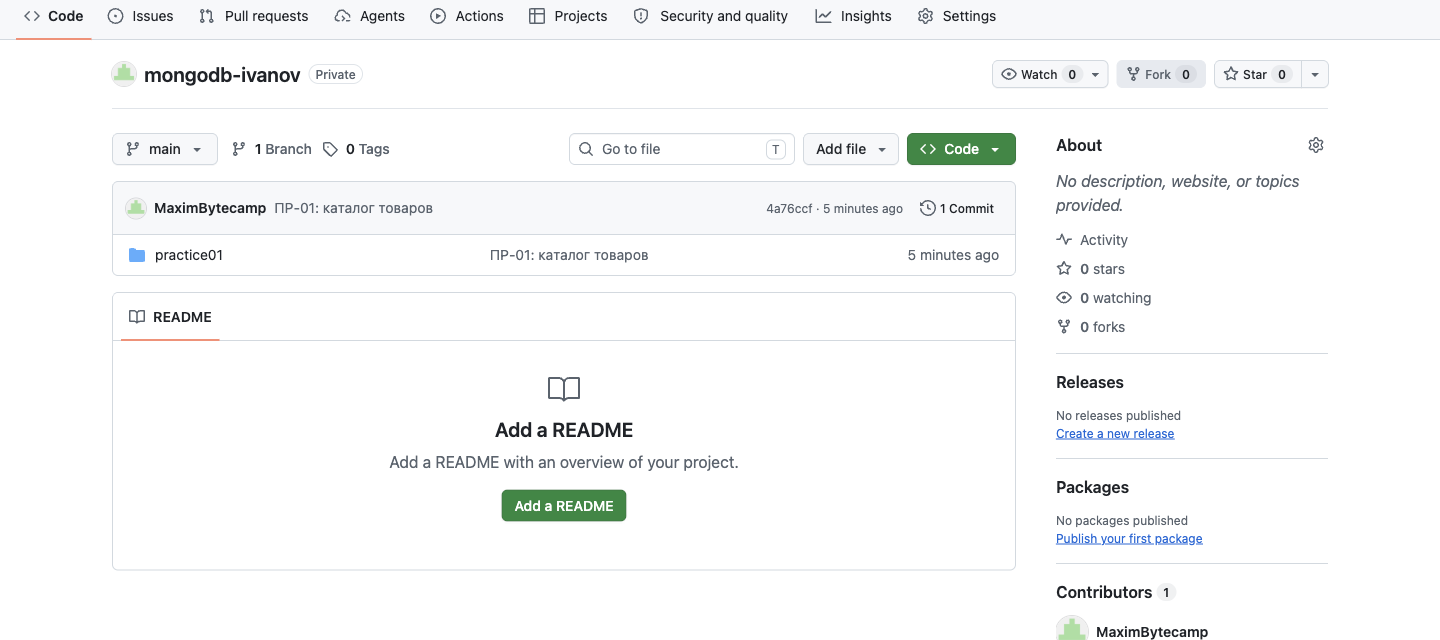Open the Contributors heading link
This screenshot has width=1440, height=640.
1115,592
